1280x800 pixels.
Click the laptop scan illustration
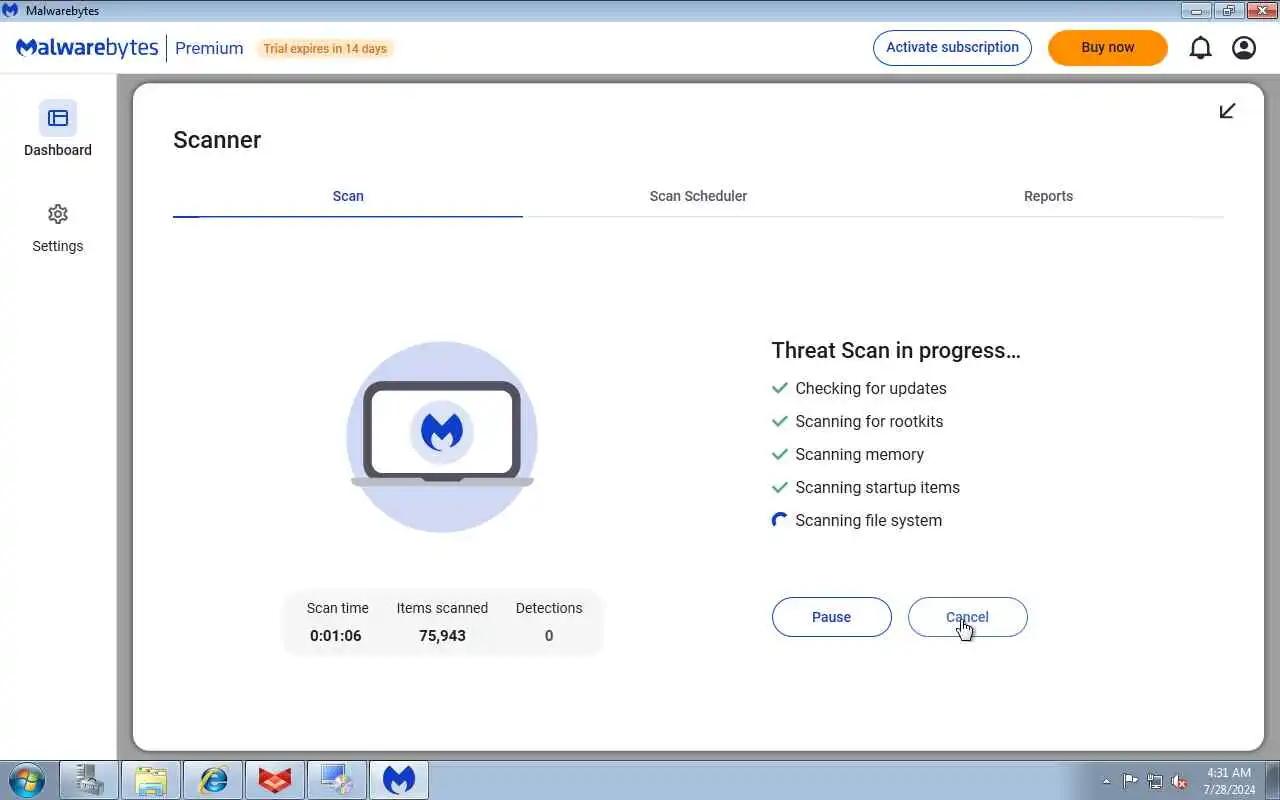[442, 437]
